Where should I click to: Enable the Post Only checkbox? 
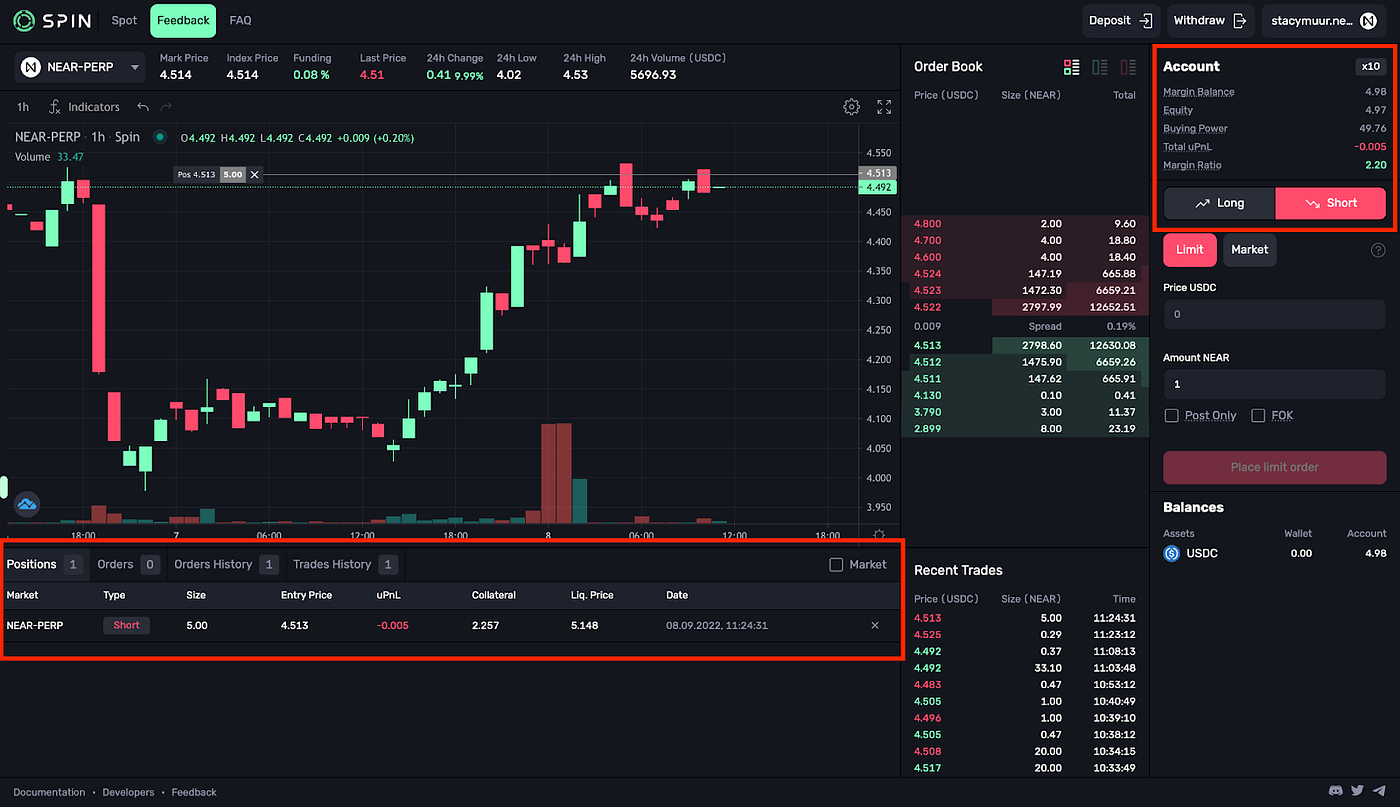[1172, 415]
